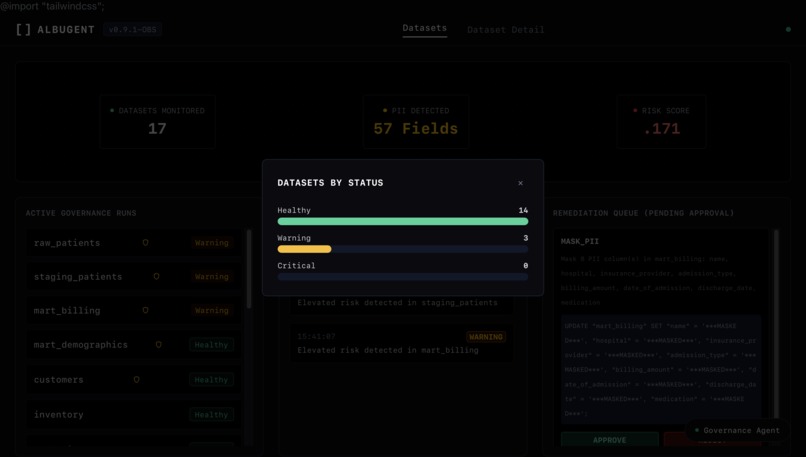The width and height of the screenshot is (806, 457).
Task: Click the governance runs list scrollbar
Action: 249,268
